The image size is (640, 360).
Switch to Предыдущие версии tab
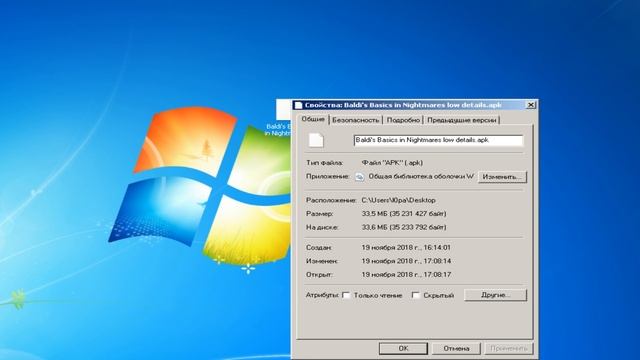[462, 120]
